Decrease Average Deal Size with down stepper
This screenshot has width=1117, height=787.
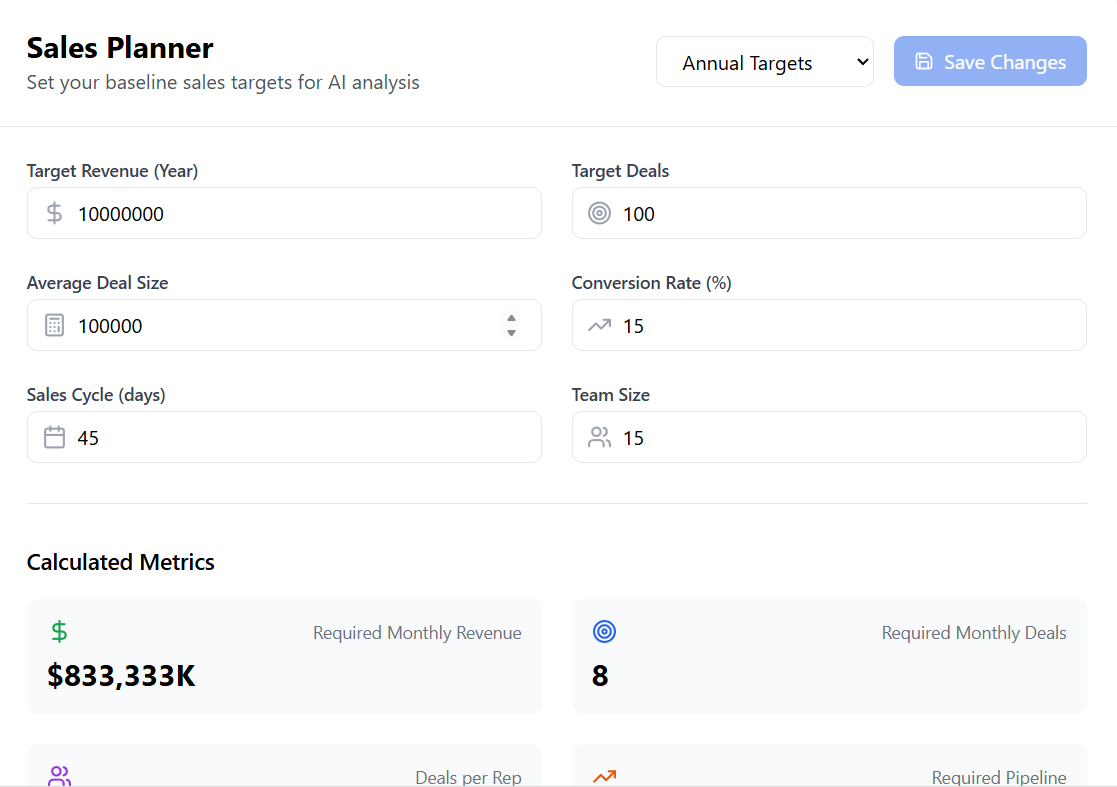[511, 332]
